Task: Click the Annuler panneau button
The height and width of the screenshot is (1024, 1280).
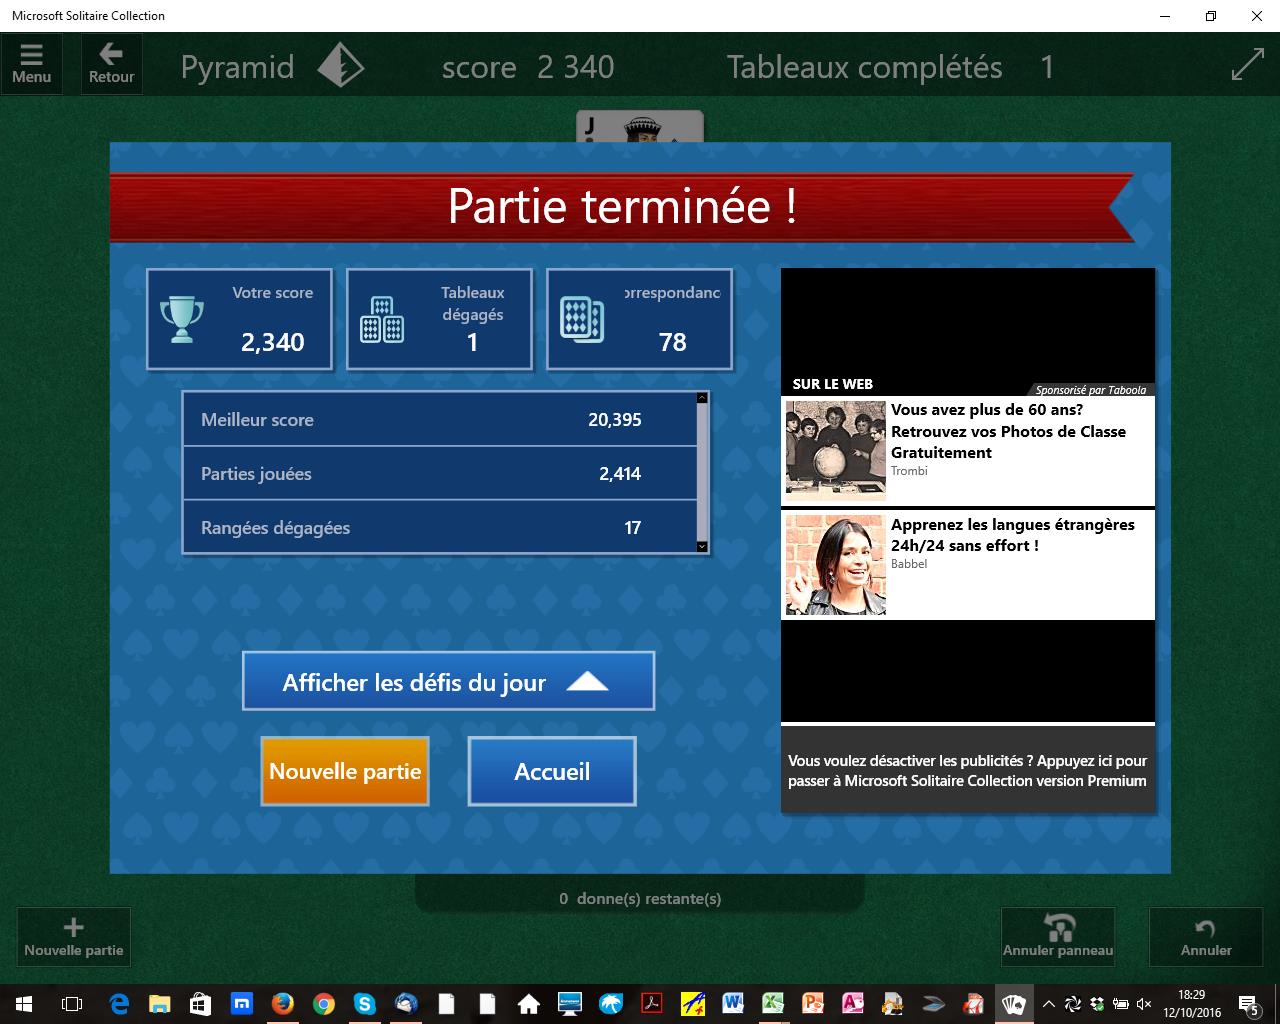Action: [x=1057, y=936]
